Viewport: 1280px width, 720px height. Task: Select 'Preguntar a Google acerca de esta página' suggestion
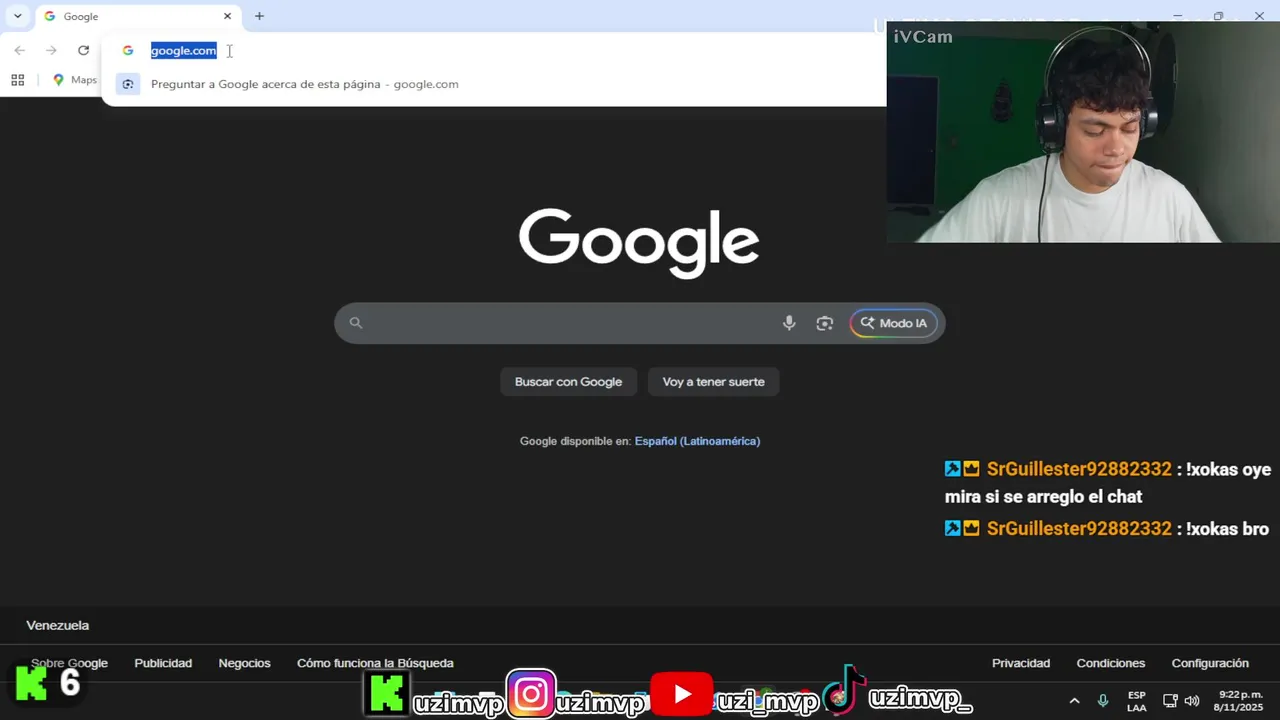(x=494, y=84)
